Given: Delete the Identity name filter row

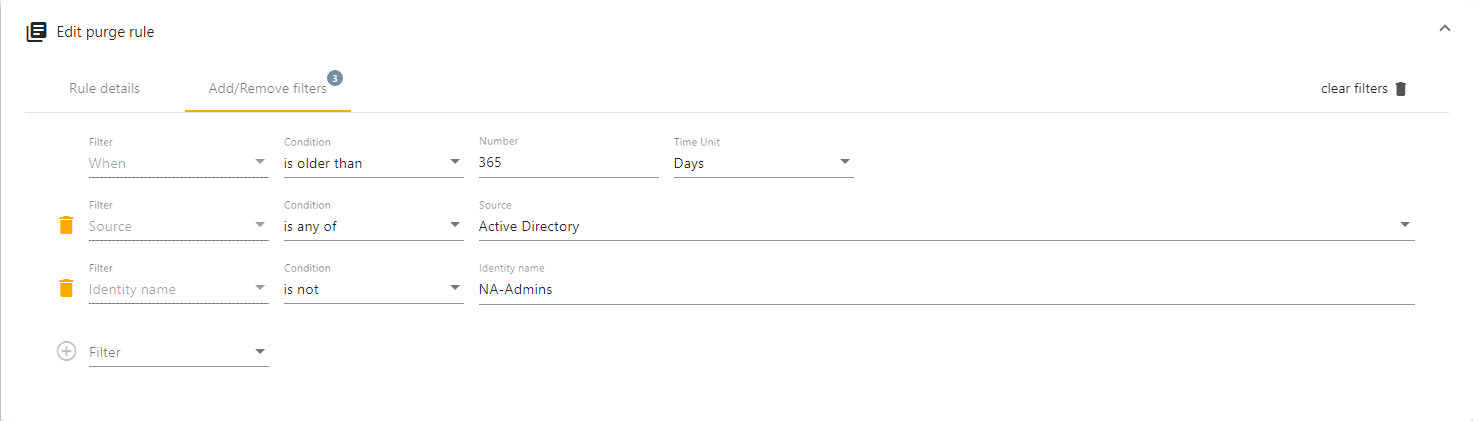Looking at the screenshot, I should point(66,289).
